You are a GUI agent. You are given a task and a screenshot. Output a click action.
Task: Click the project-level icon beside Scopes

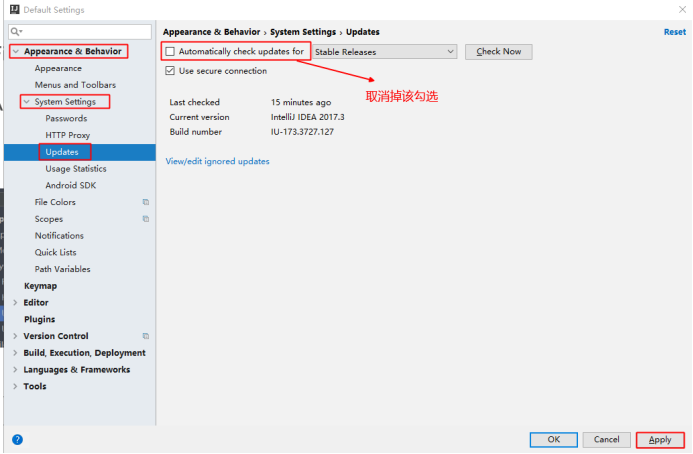click(145, 219)
